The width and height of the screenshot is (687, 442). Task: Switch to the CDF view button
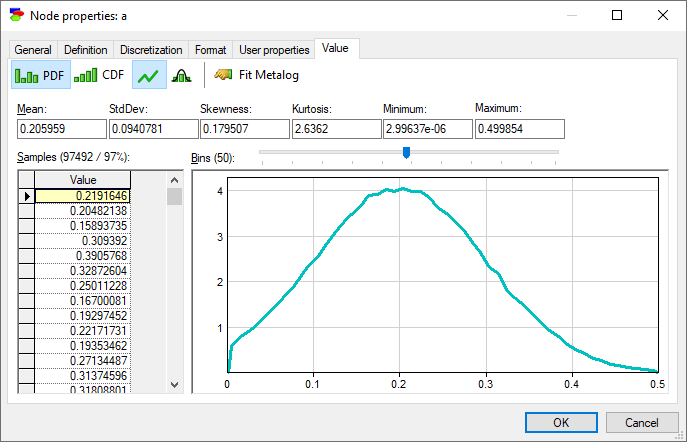[99, 75]
